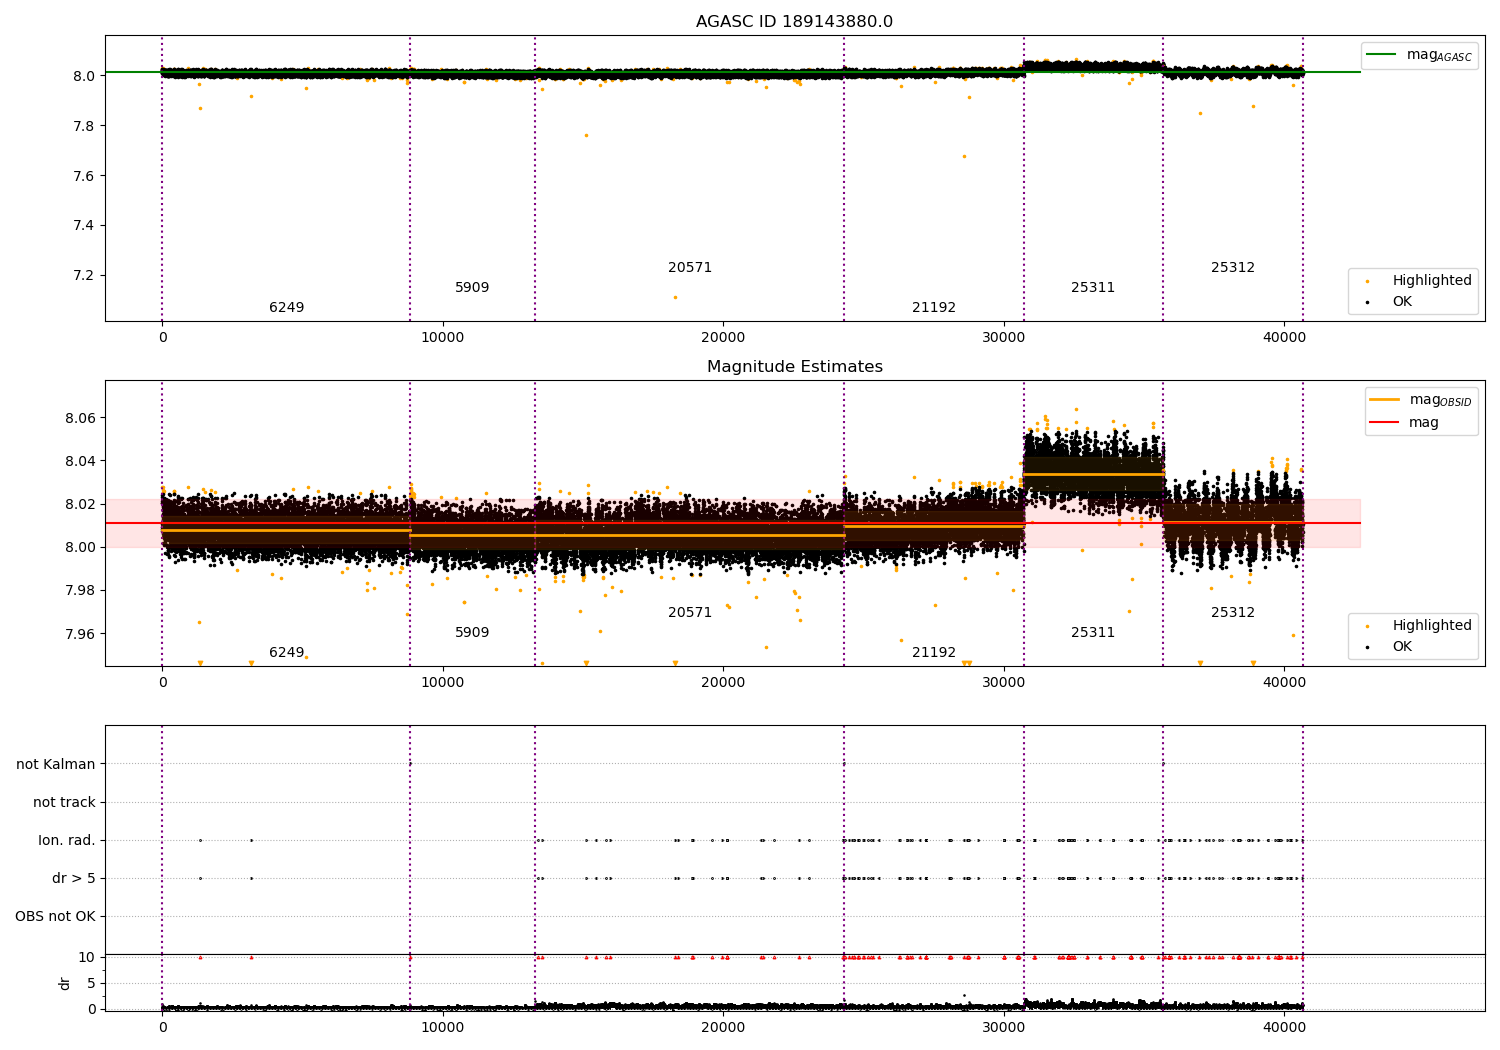Select the orange mag OBSID legend entry
Viewport: 1500px width, 1050px height.
[1419, 400]
